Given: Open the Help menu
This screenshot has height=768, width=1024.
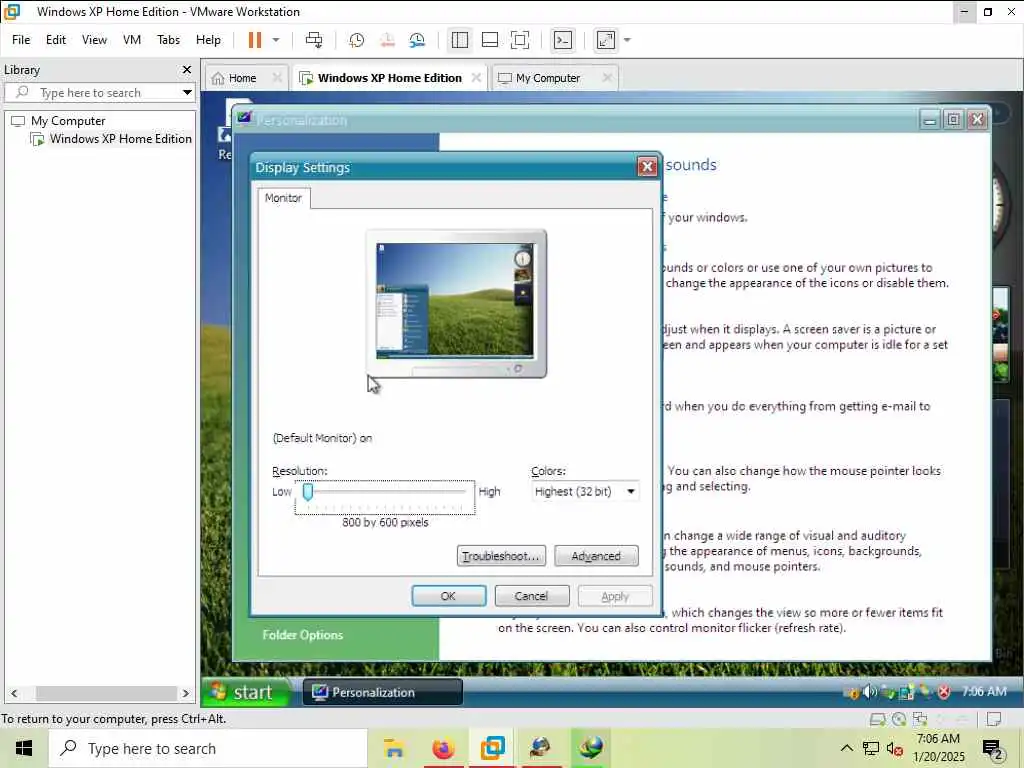Looking at the screenshot, I should point(208,40).
